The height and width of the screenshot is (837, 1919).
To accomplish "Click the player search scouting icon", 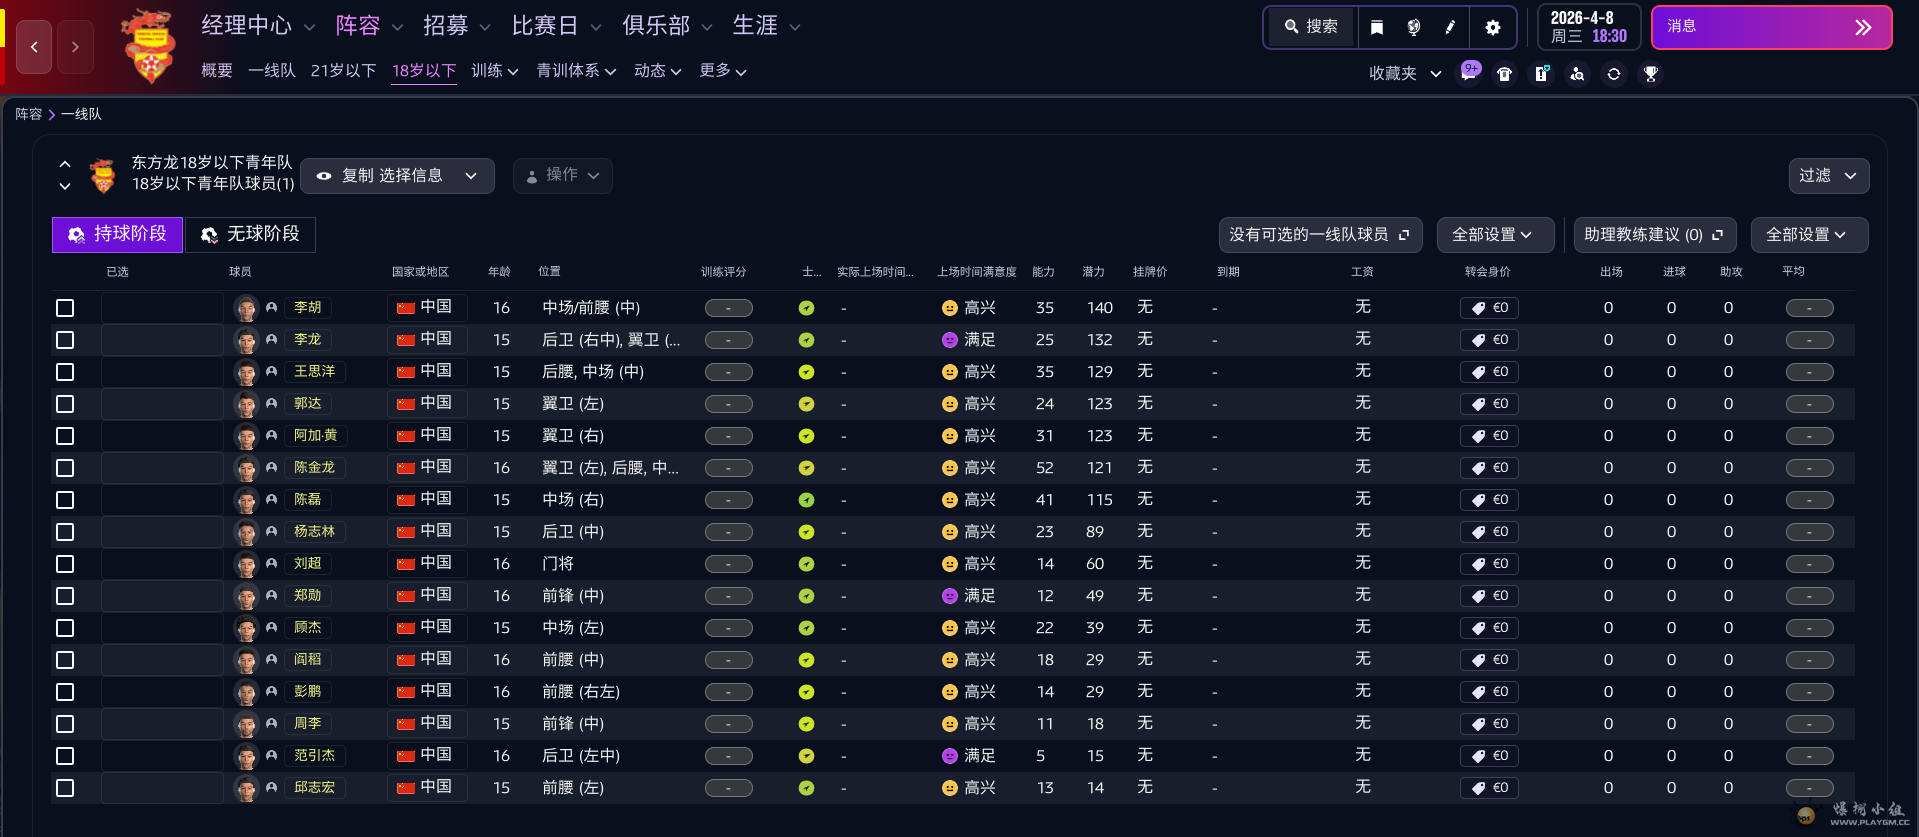I will coord(1577,74).
